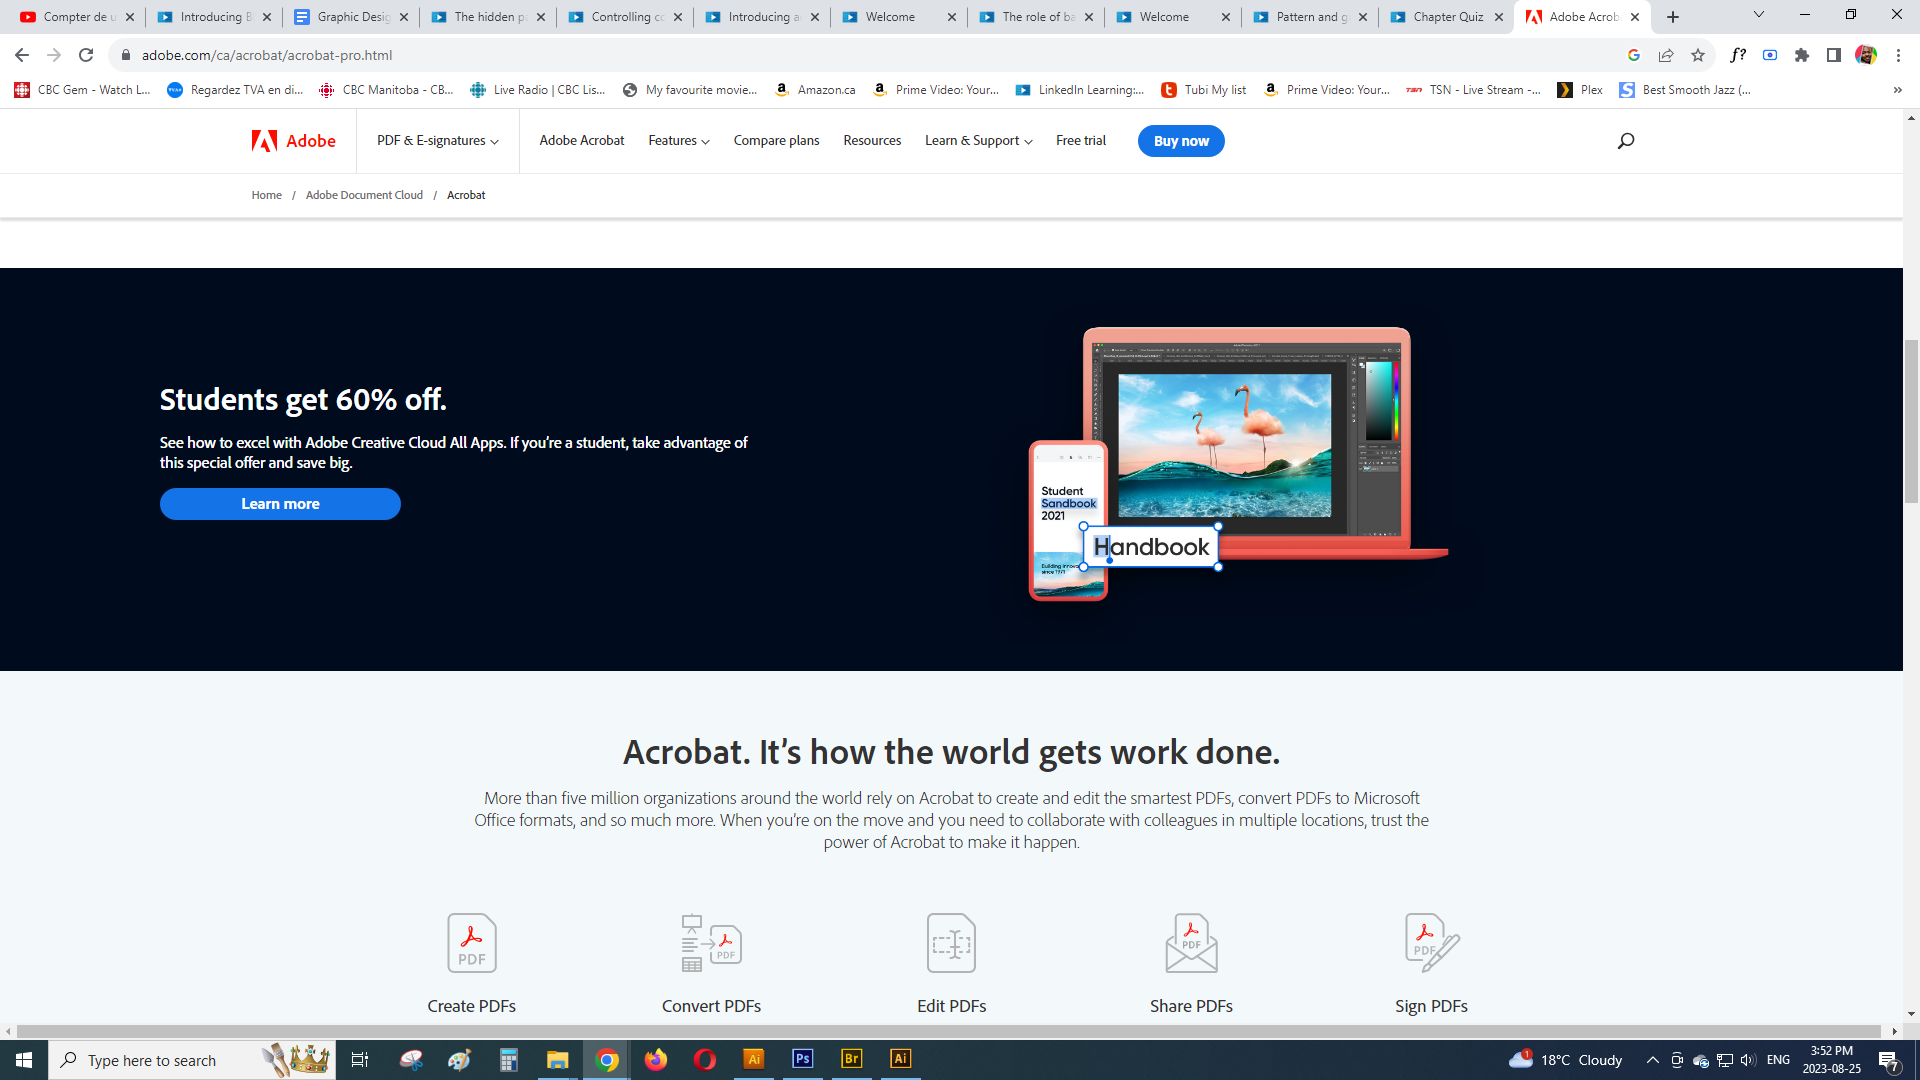The height and width of the screenshot is (1080, 1920).
Task: Click the Edit PDFs icon
Action: tap(951, 942)
